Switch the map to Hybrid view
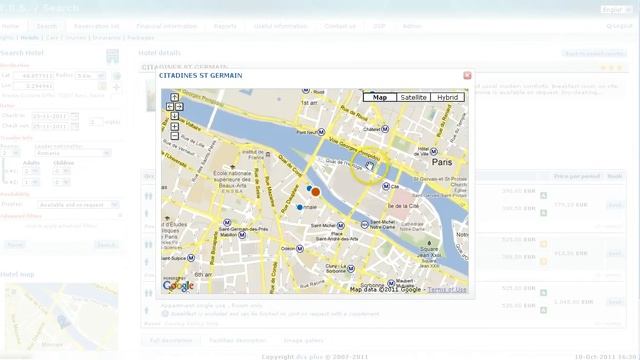This screenshot has height=360, width=640. tap(447, 97)
